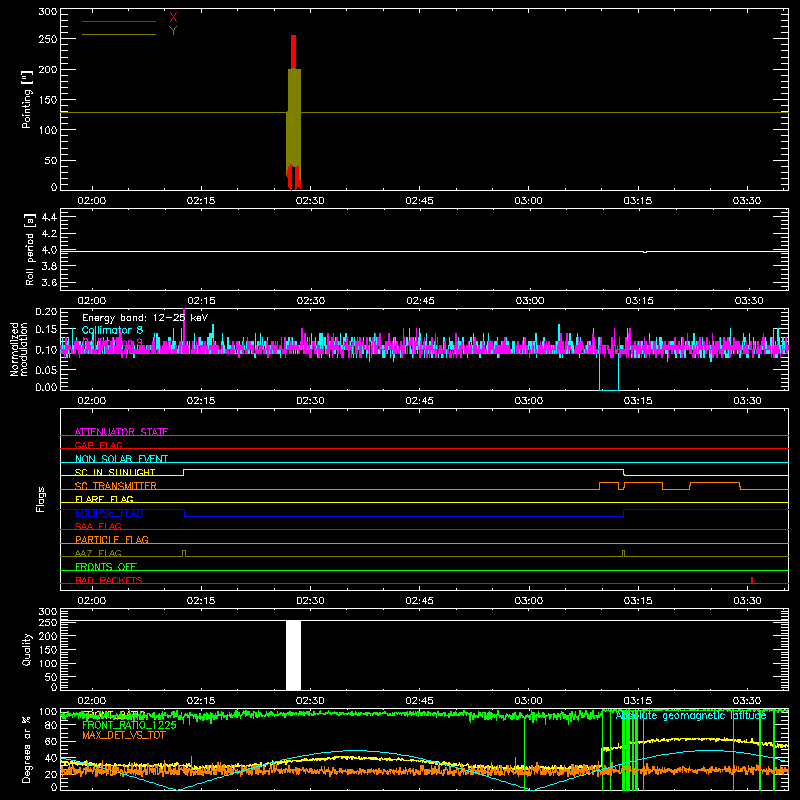This screenshot has height=800, width=800.
Task: Select 'Absolute geomagnetic latitude' legend text
Action: [x=691, y=715]
